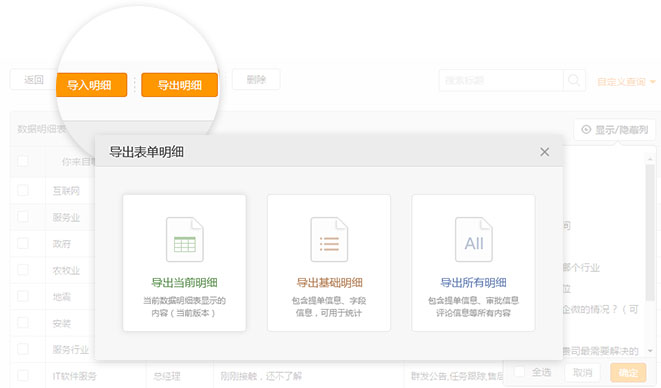This screenshot has height=388, width=661.
Task: Tick the checkbox for 服务业 row
Action: pos(23,217)
